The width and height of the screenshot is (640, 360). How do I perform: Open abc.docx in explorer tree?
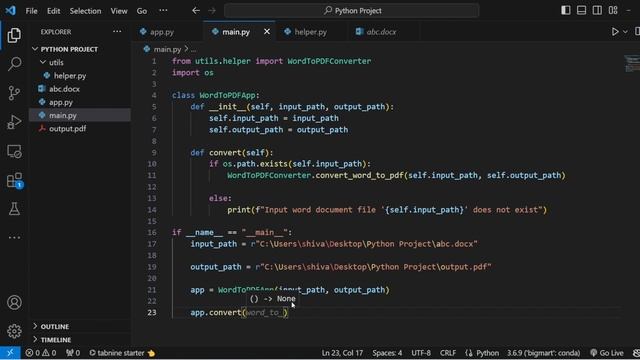(64, 89)
